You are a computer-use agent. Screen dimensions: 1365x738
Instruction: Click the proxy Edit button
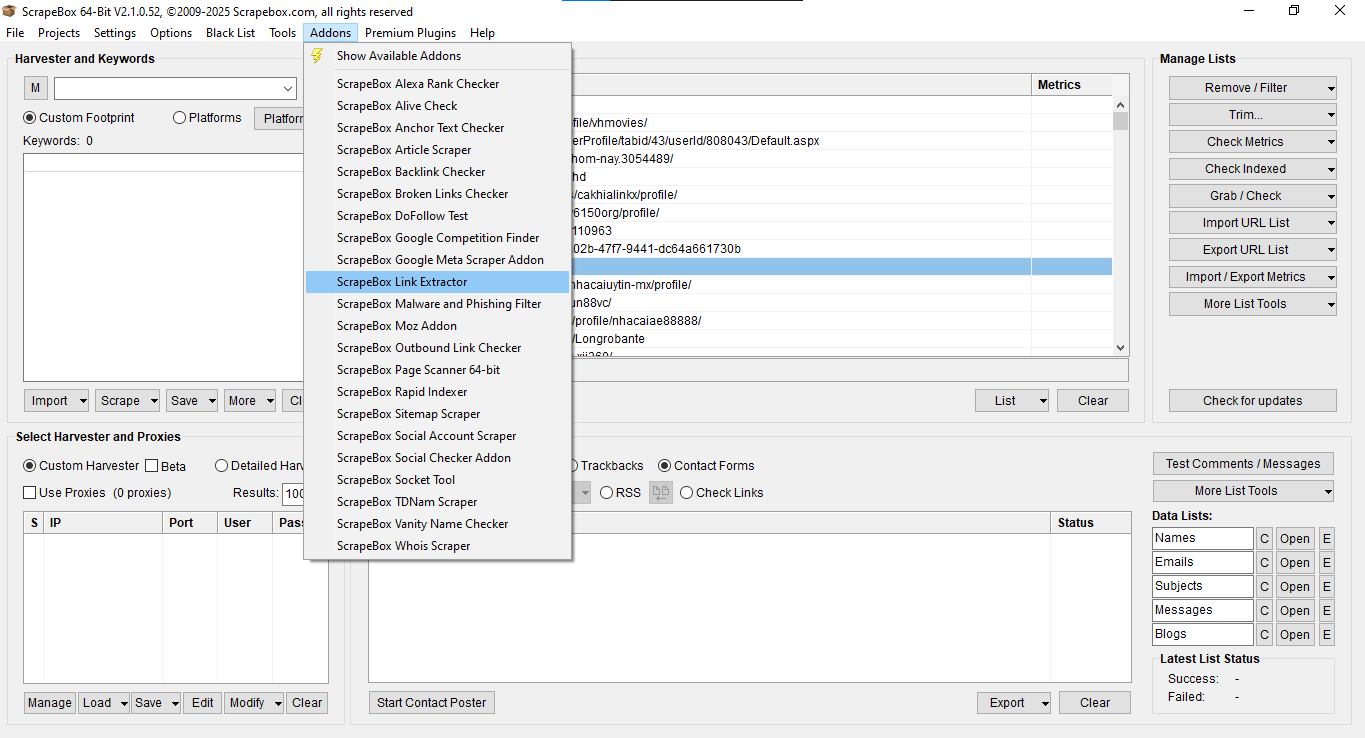[x=203, y=703]
